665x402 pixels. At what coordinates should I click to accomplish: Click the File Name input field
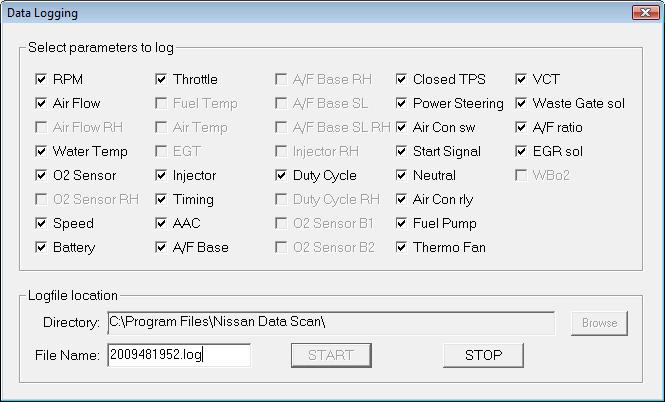pos(178,355)
